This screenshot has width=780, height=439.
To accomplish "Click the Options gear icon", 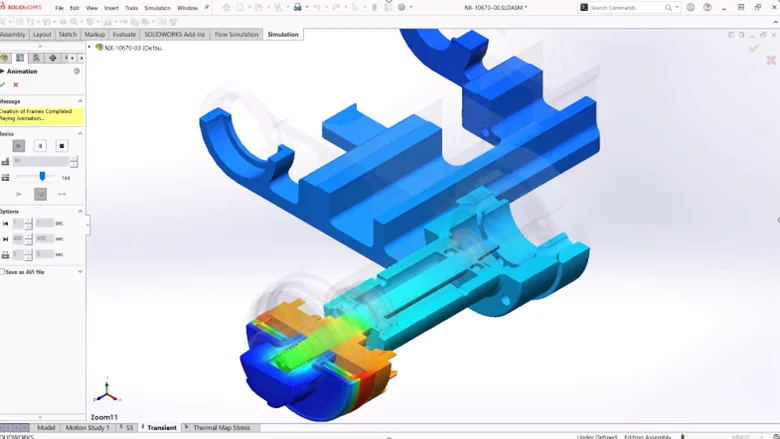I will (401, 7).
